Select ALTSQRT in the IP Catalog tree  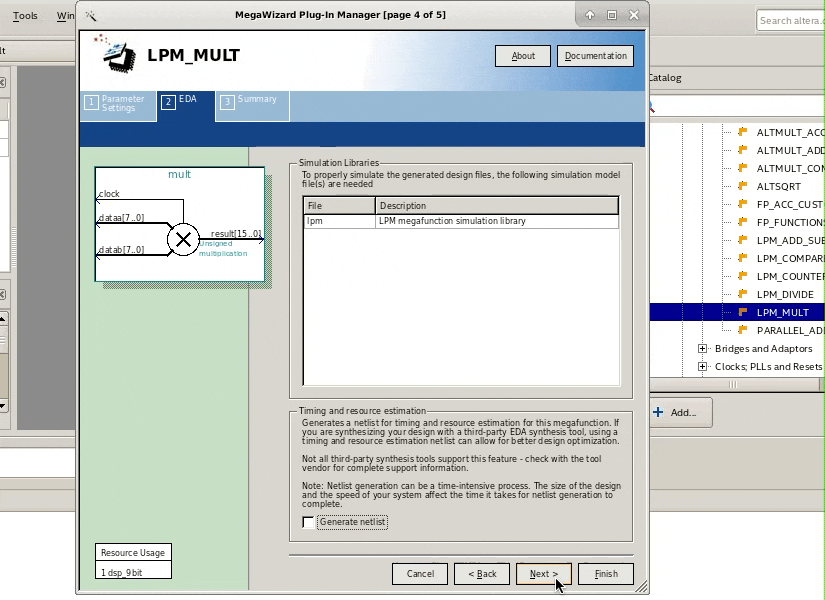779,186
